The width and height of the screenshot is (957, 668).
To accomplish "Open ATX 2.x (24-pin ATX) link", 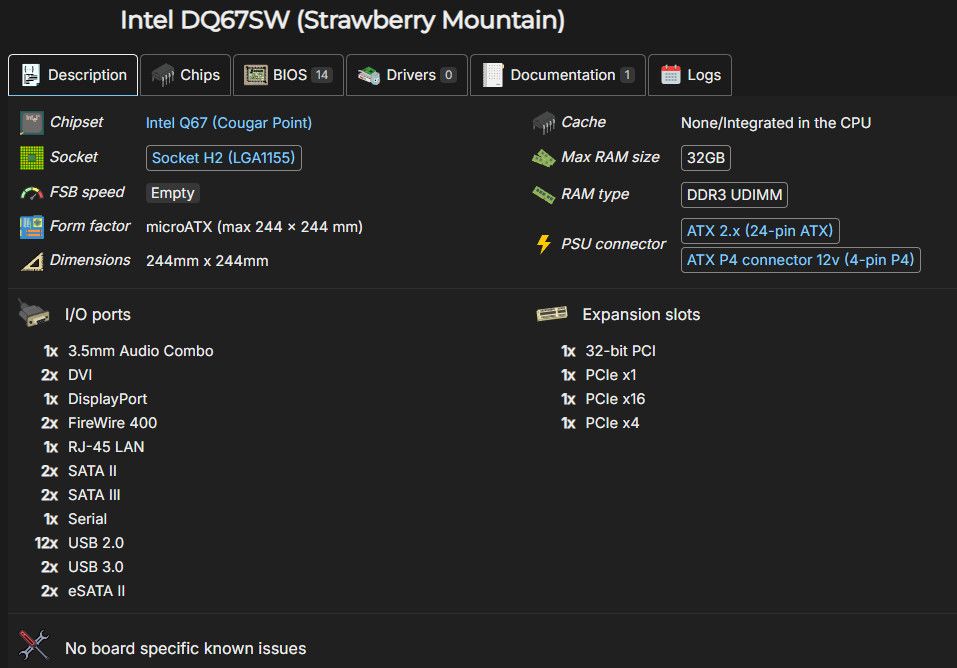I will [x=760, y=231].
